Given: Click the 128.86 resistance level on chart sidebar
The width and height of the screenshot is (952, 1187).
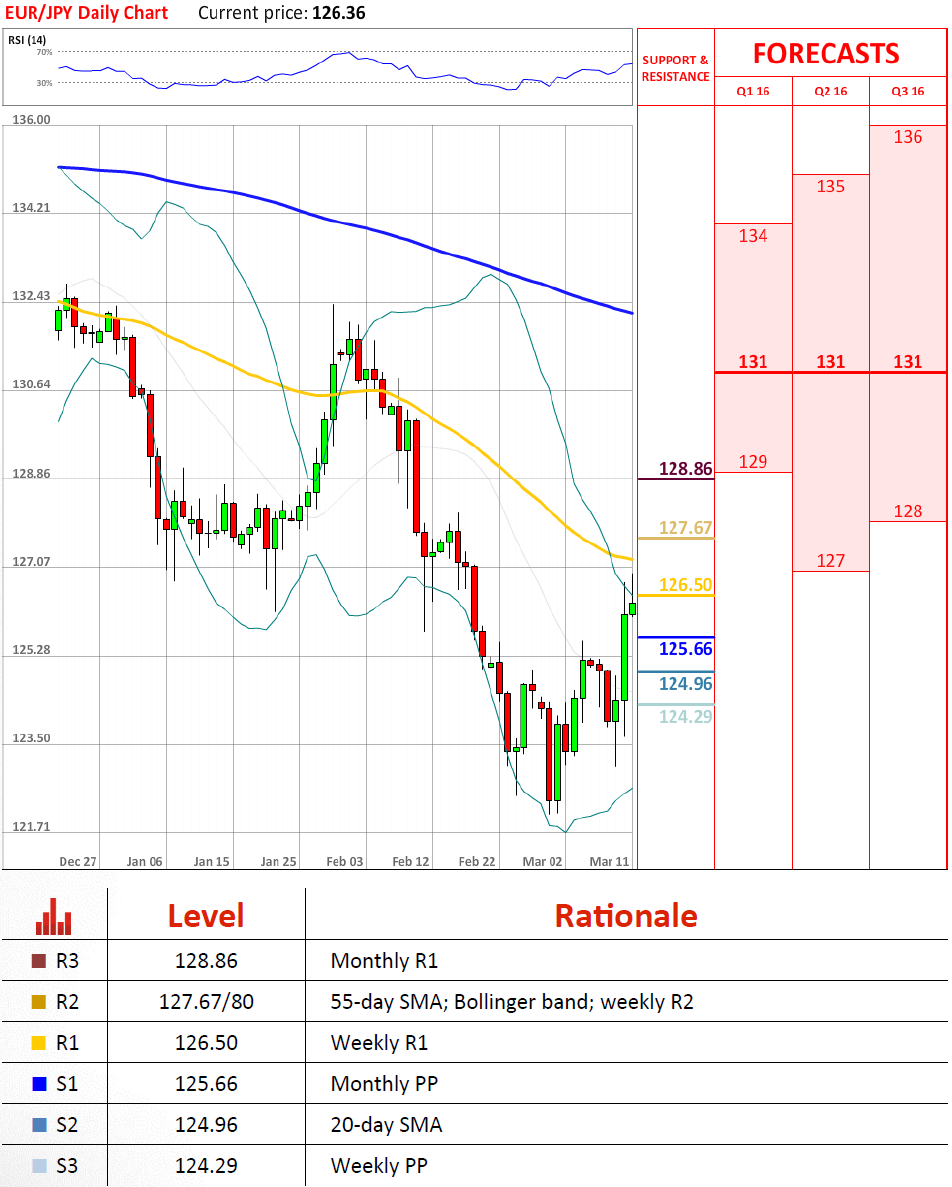Looking at the screenshot, I should (686, 469).
